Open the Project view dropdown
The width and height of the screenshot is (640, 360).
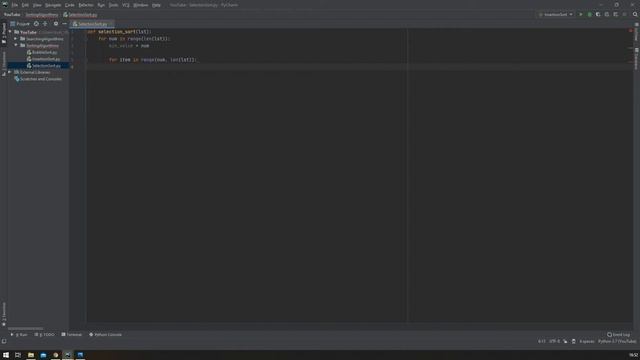coord(20,24)
